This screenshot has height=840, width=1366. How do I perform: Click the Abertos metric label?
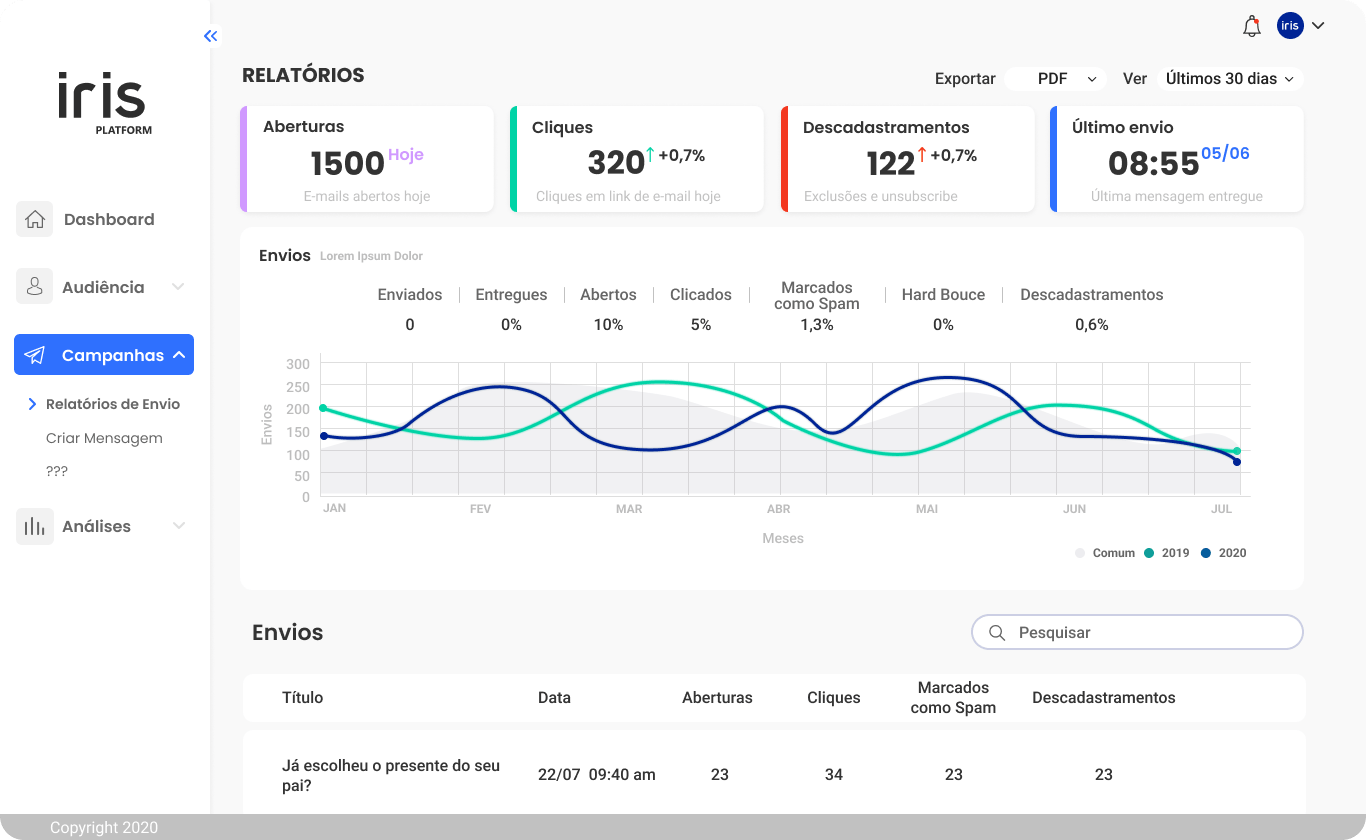[x=608, y=295]
